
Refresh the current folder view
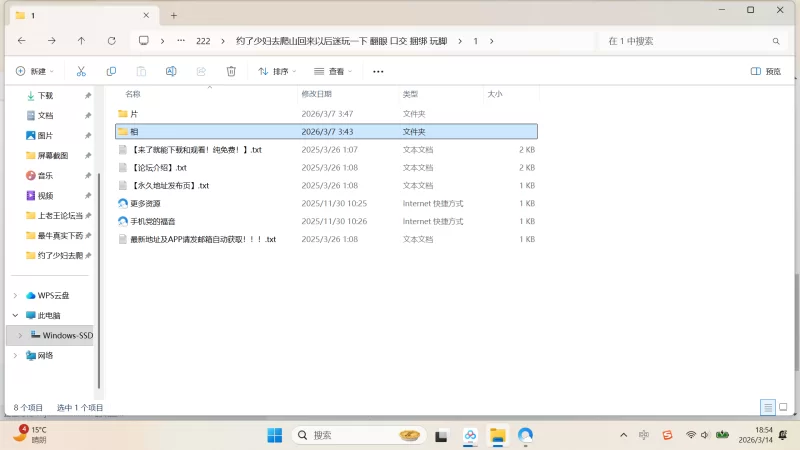tap(111, 41)
